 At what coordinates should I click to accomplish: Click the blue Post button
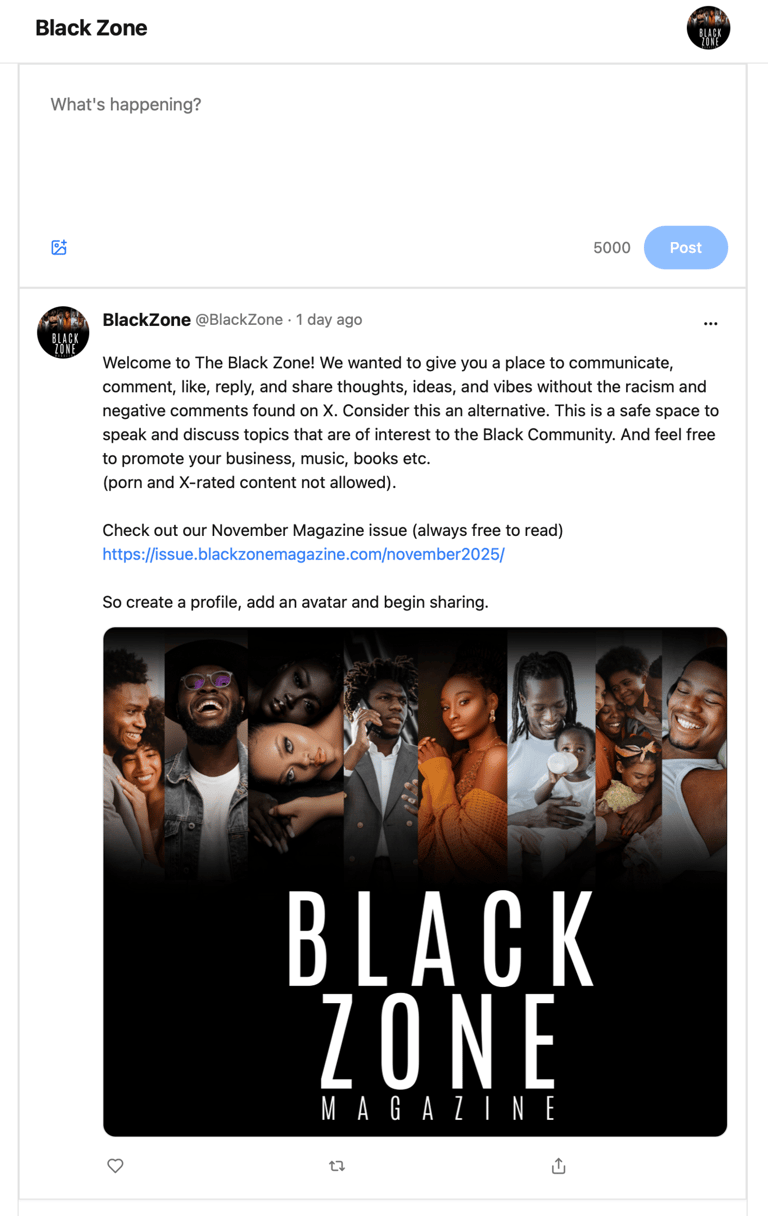pyautogui.click(x=685, y=247)
